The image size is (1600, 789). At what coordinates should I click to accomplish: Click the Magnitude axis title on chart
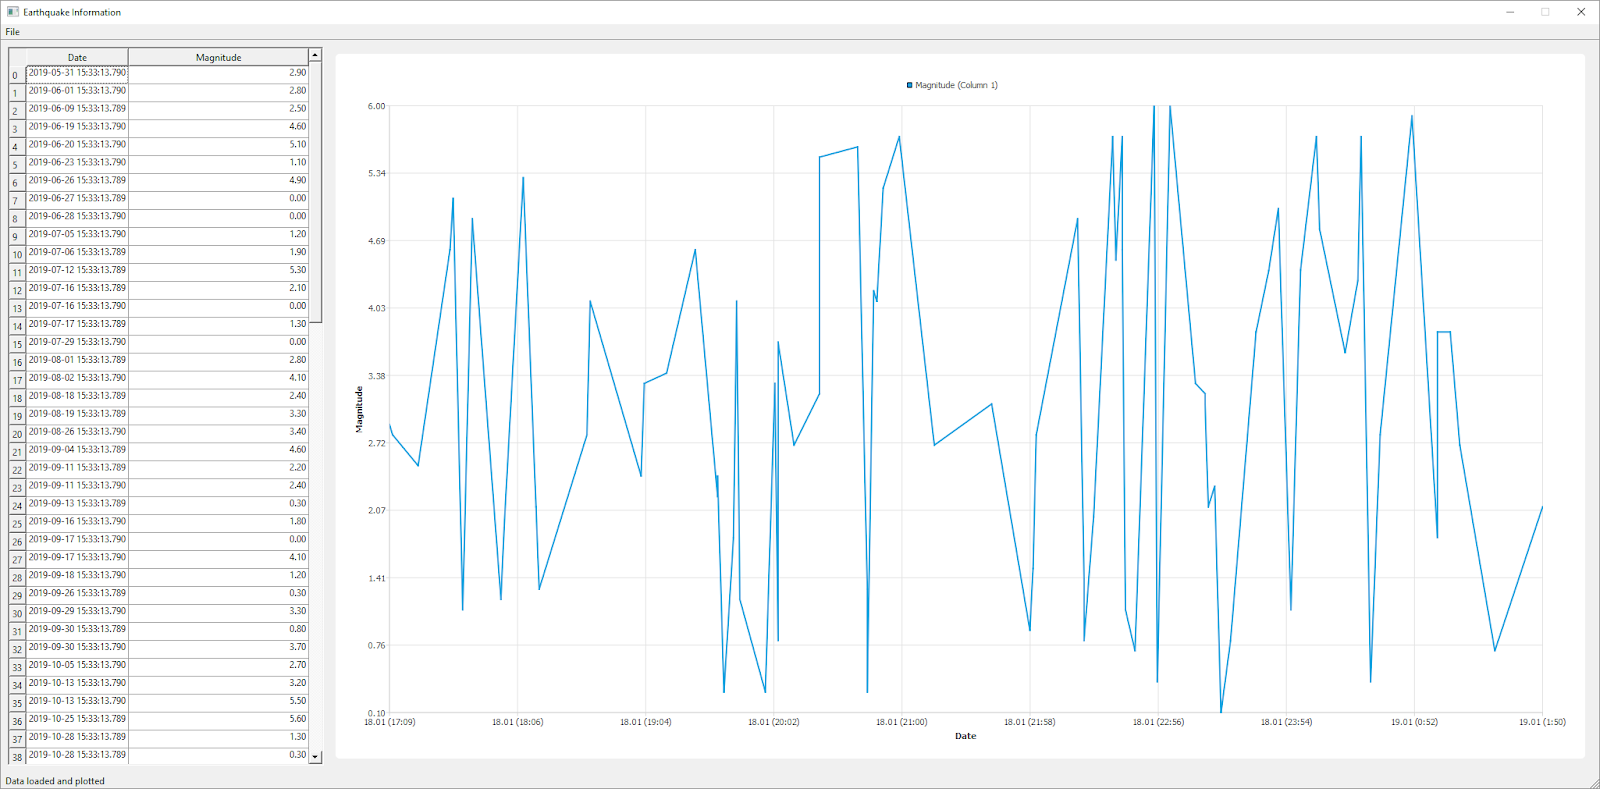click(358, 409)
